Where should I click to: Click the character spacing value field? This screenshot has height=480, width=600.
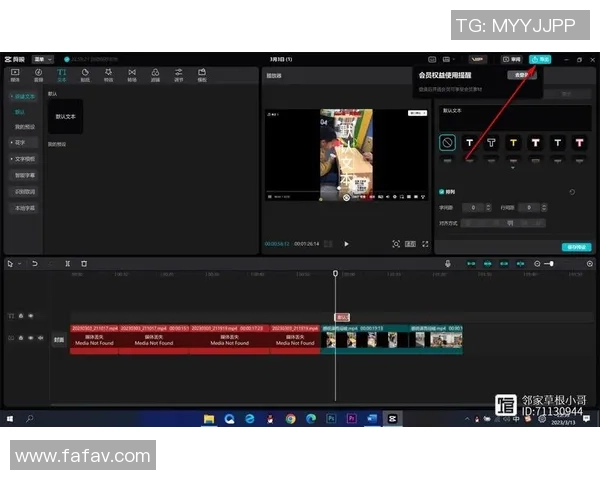click(474, 207)
